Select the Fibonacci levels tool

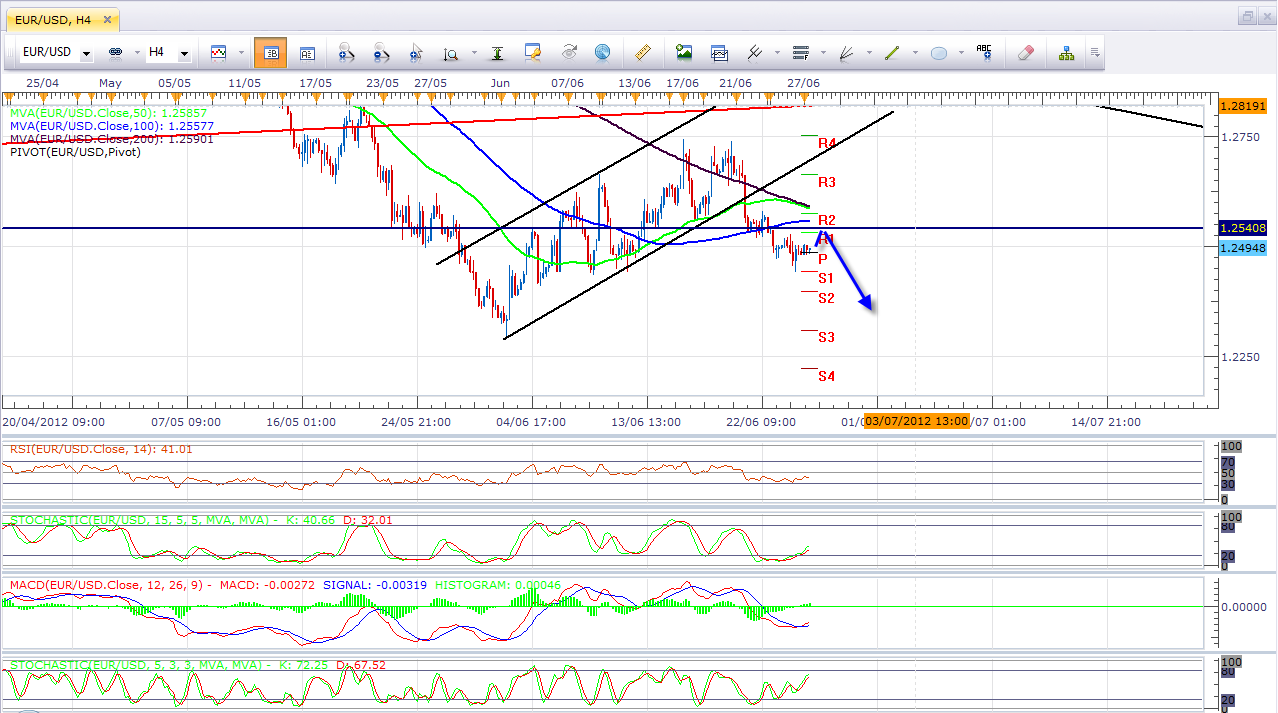[800, 52]
